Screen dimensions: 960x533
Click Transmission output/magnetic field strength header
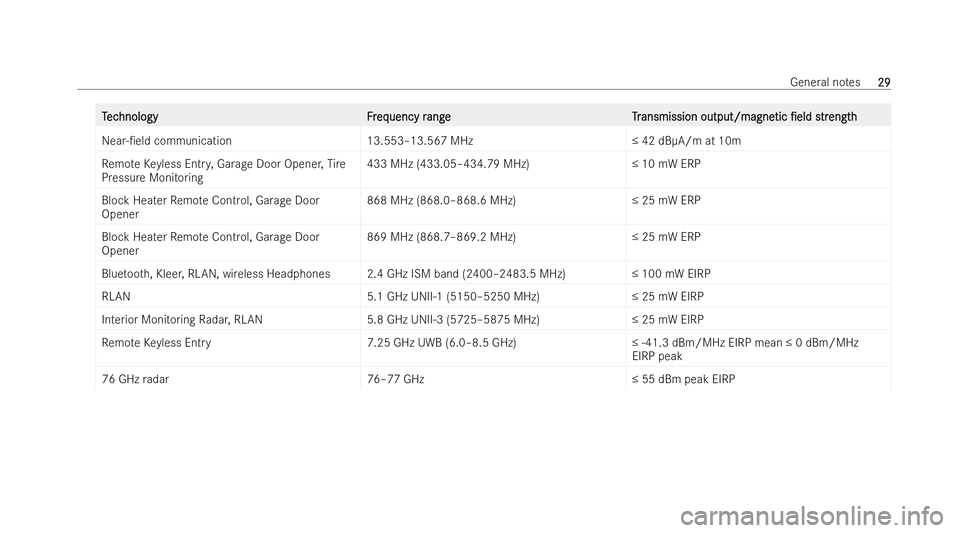pos(744,116)
